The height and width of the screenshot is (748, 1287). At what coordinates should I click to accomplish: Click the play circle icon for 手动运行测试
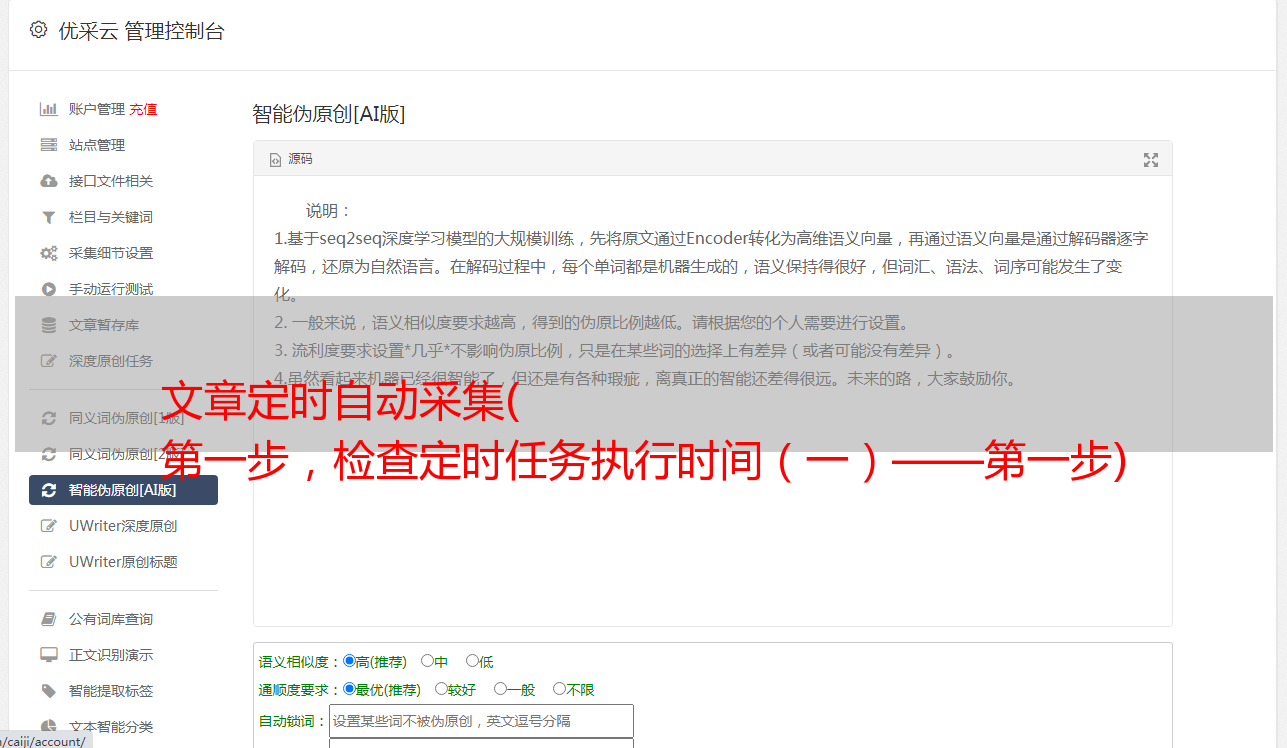coord(48,289)
